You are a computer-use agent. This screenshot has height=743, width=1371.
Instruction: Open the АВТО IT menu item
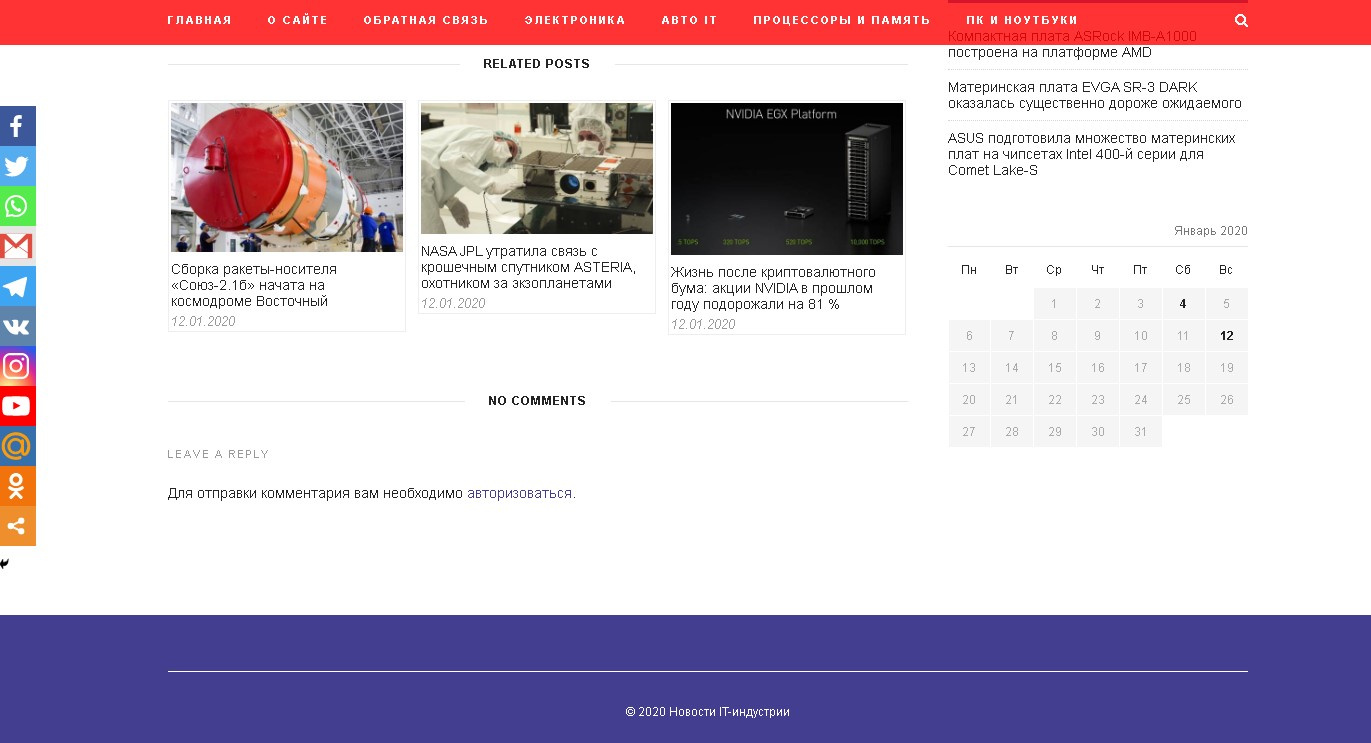coord(689,20)
